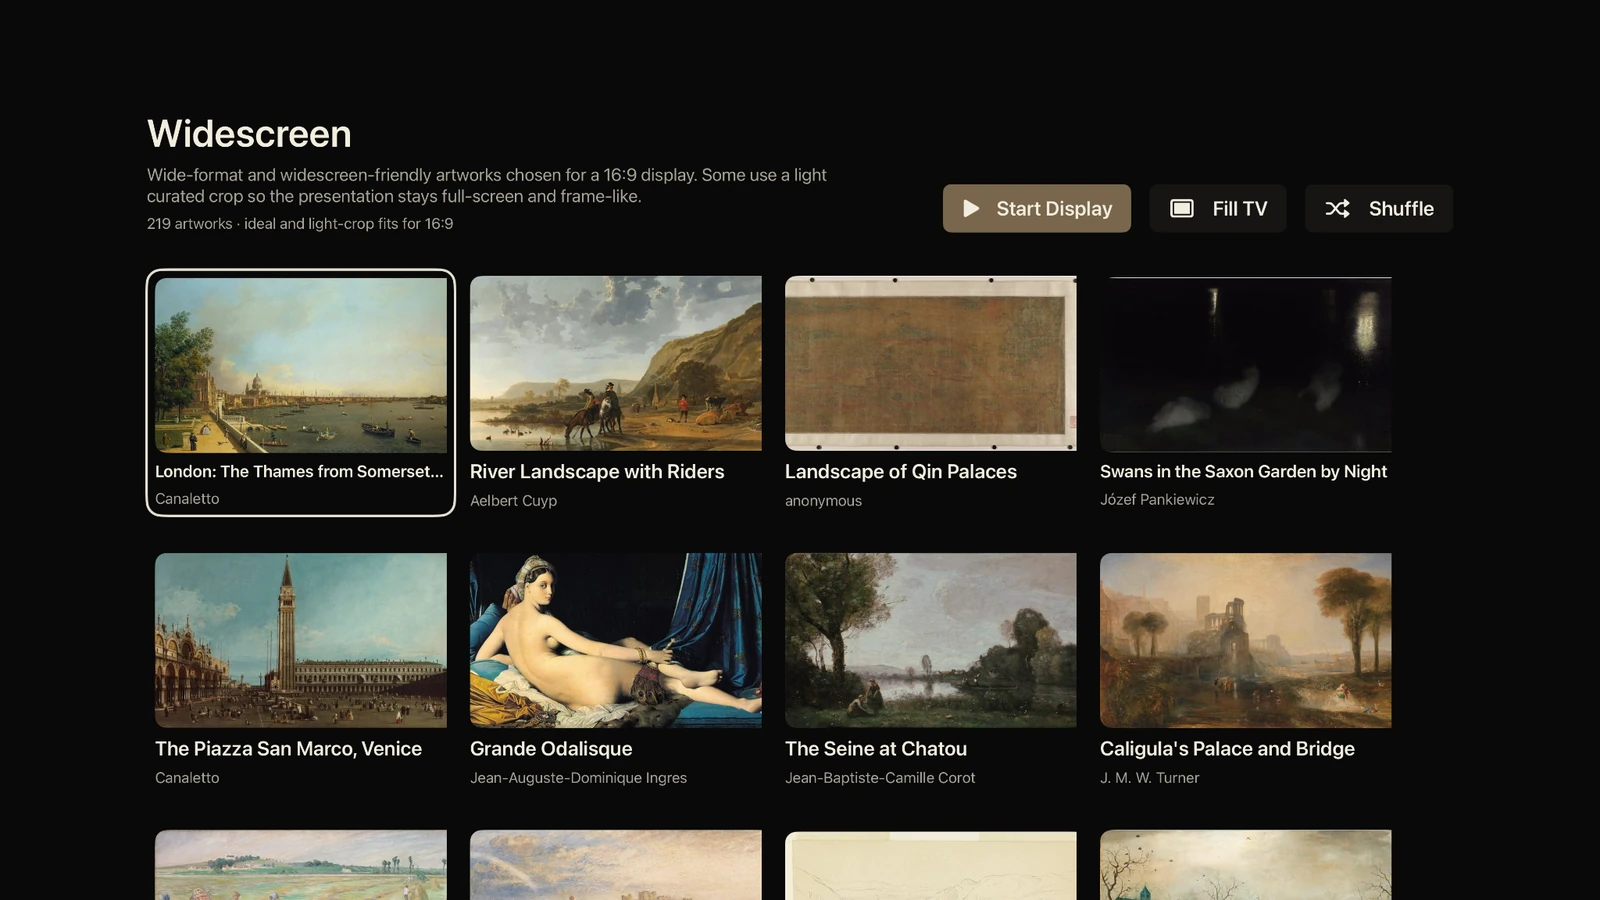1600x900 pixels.
Task: Start the artwork display
Action: pos(1037,208)
